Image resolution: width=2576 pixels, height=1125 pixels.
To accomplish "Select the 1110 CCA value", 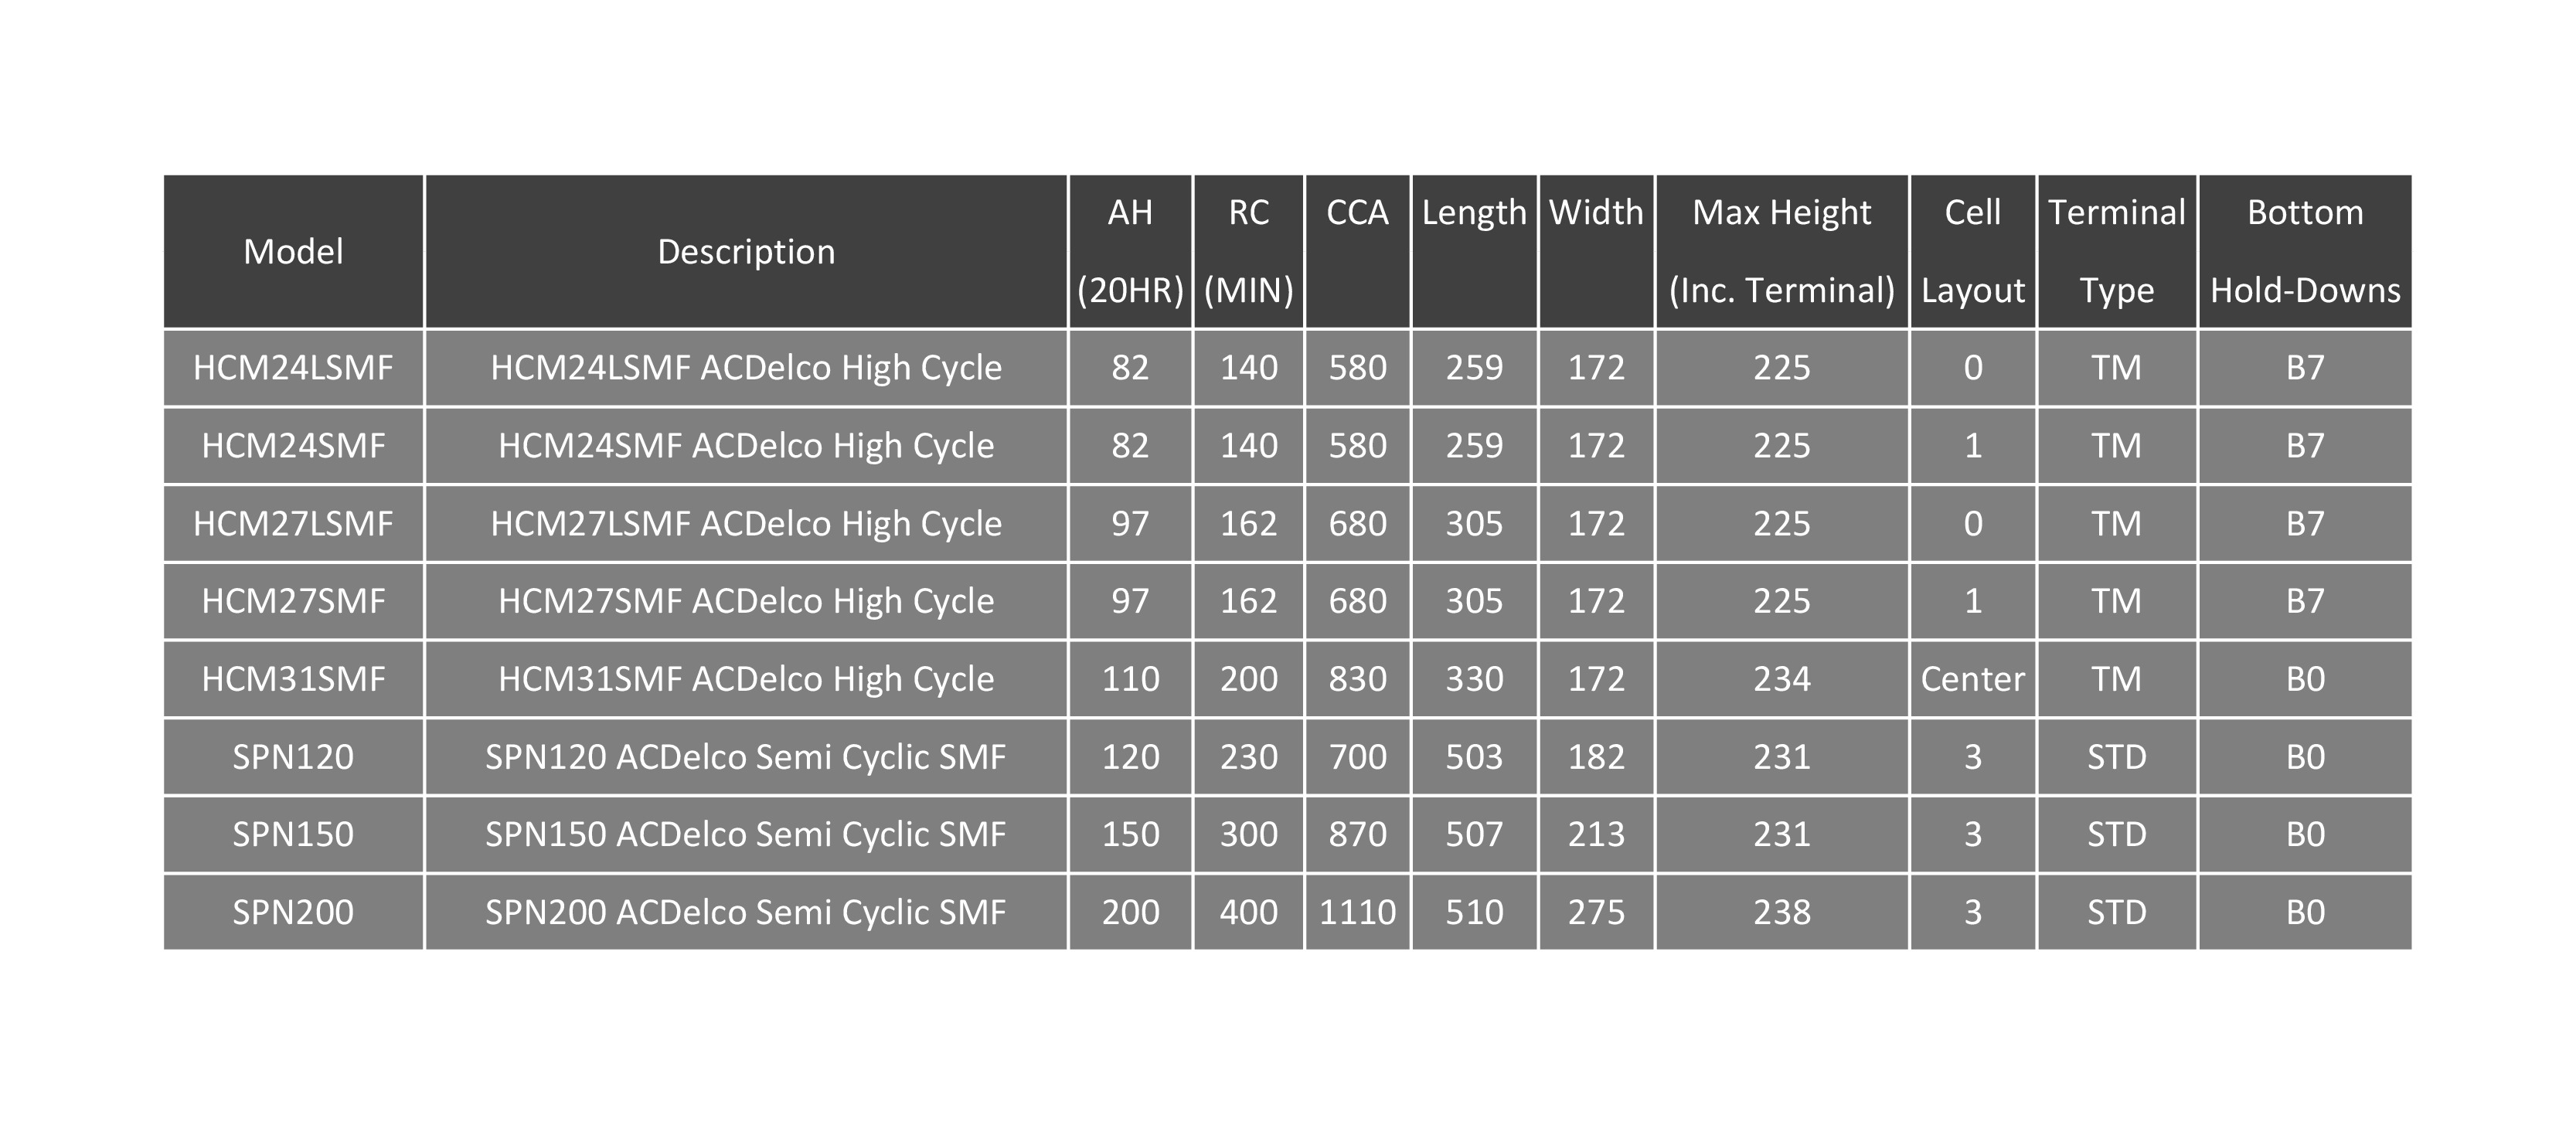I will 1357,912.
